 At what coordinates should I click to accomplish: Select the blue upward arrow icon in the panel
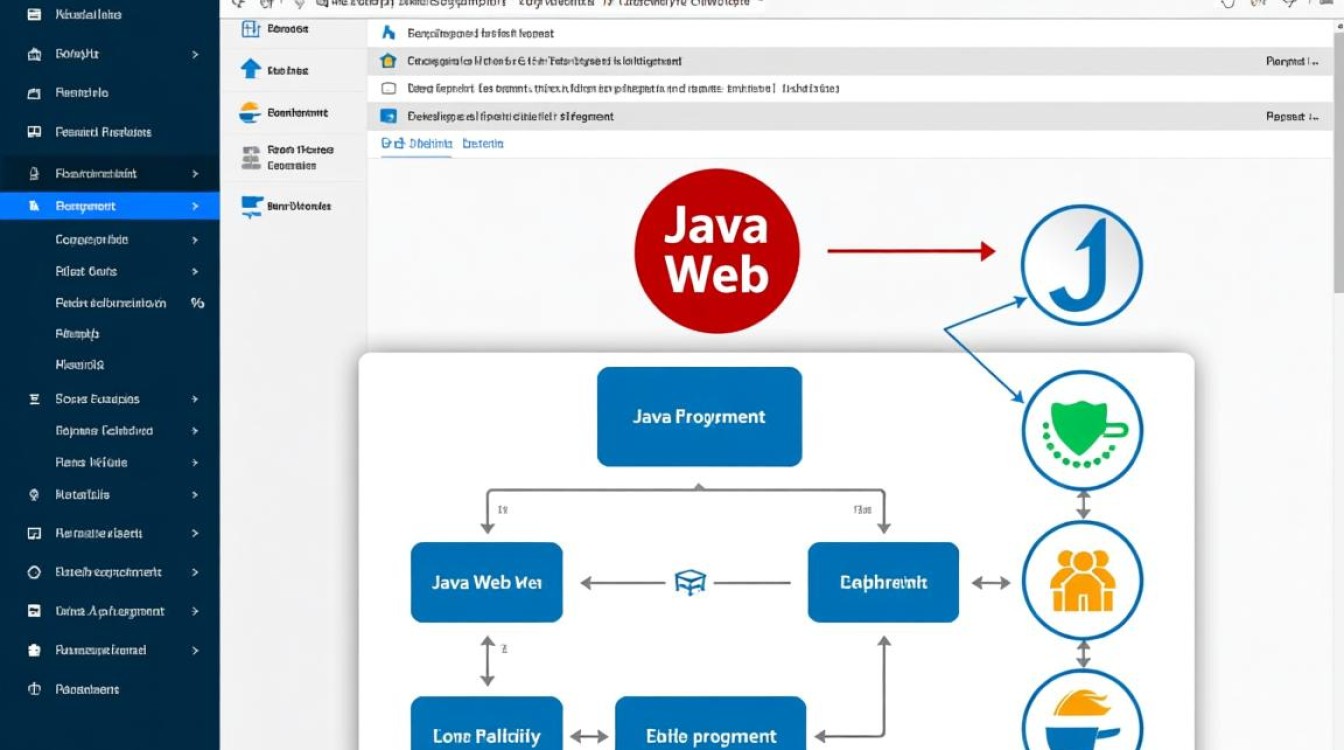point(250,69)
